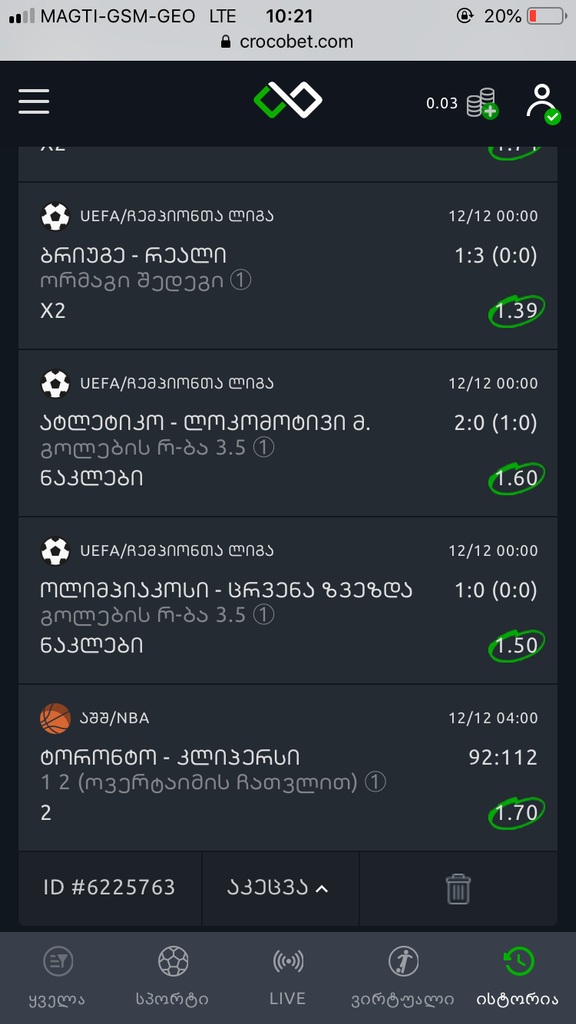Click bet ID #6225763
576x1024 pixels.
(109, 888)
